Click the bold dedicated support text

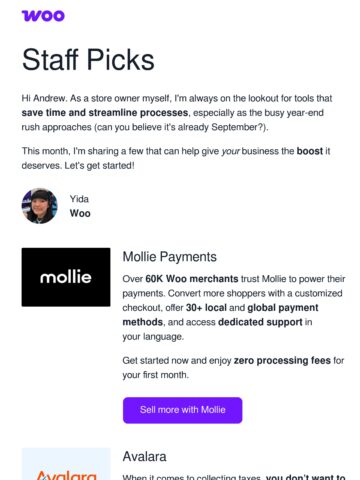[260, 322]
